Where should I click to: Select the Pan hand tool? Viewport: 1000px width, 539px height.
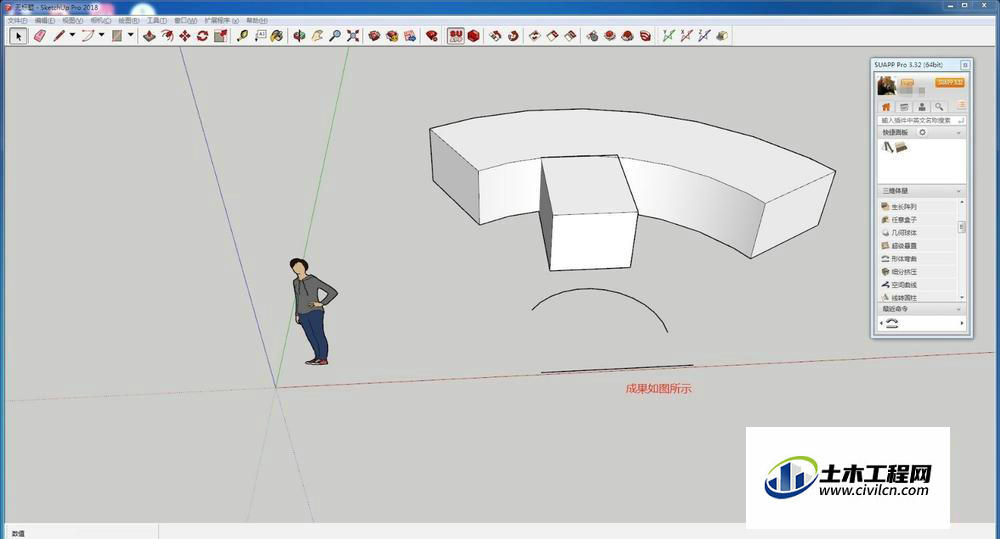point(317,36)
